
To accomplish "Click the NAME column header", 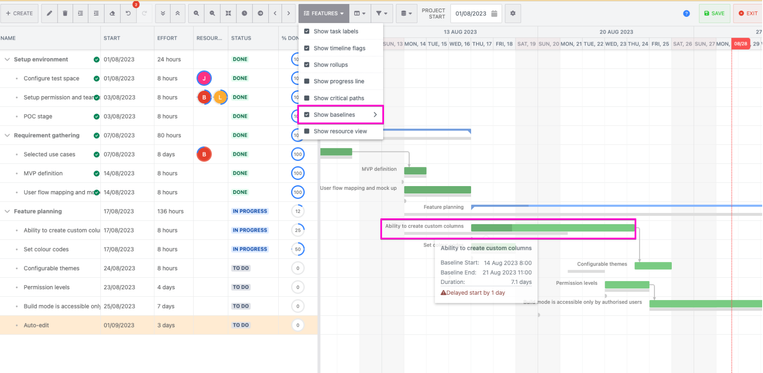I will (50, 38).
